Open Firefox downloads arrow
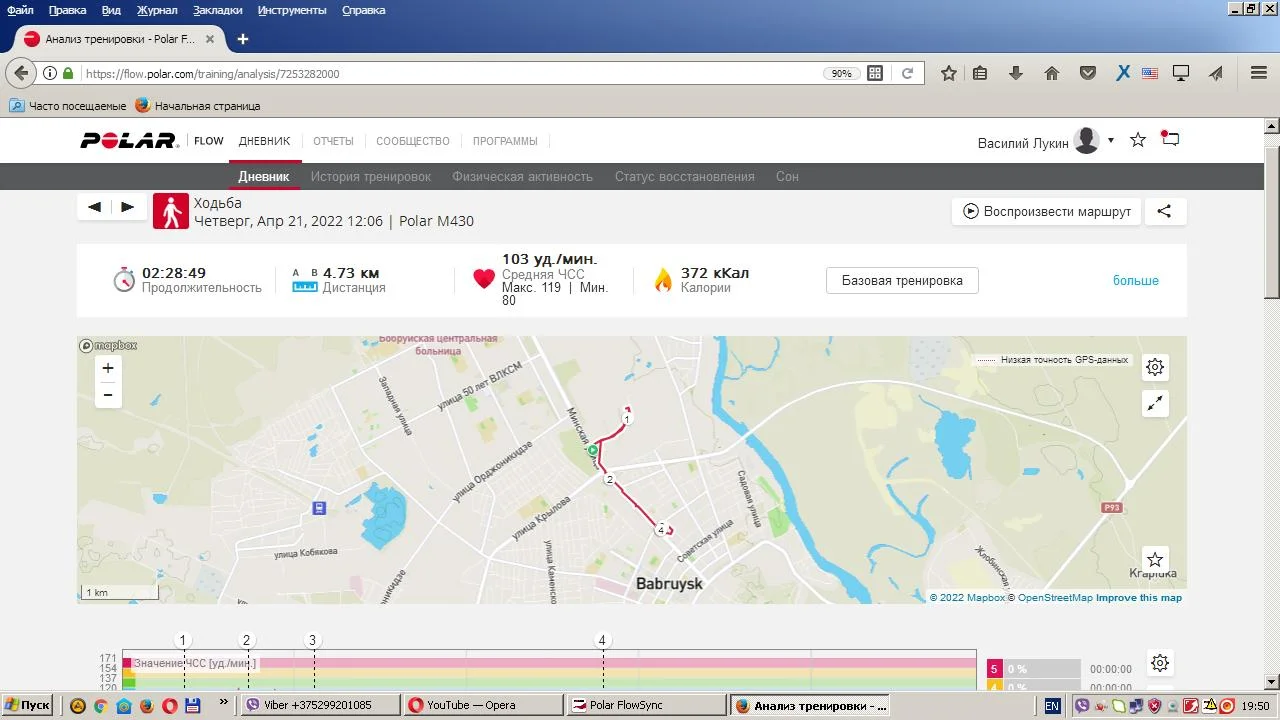The image size is (1280, 720). 1016,73
